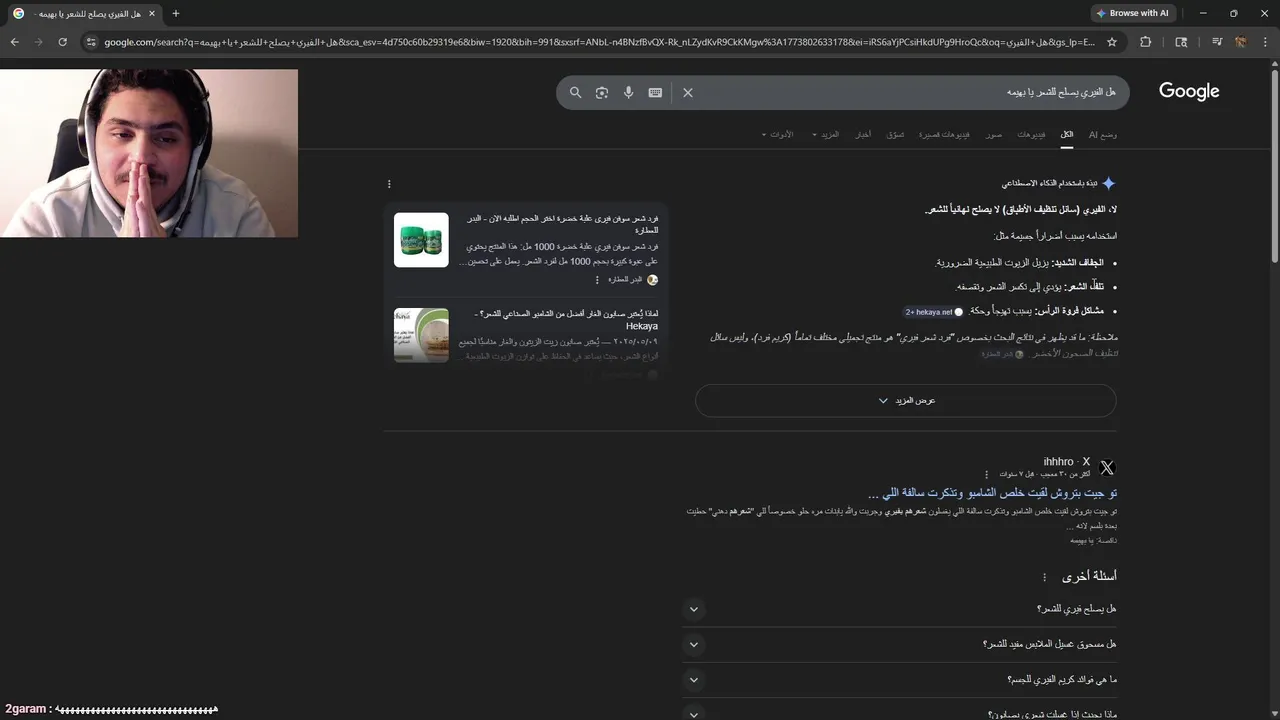Open the three-dot menu beside البدر للعطارة
1280x720 pixels.
(x=597, y=280)
